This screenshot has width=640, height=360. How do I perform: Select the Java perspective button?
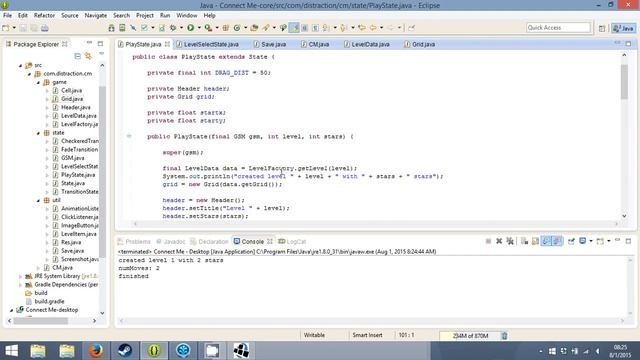[624, 28]
